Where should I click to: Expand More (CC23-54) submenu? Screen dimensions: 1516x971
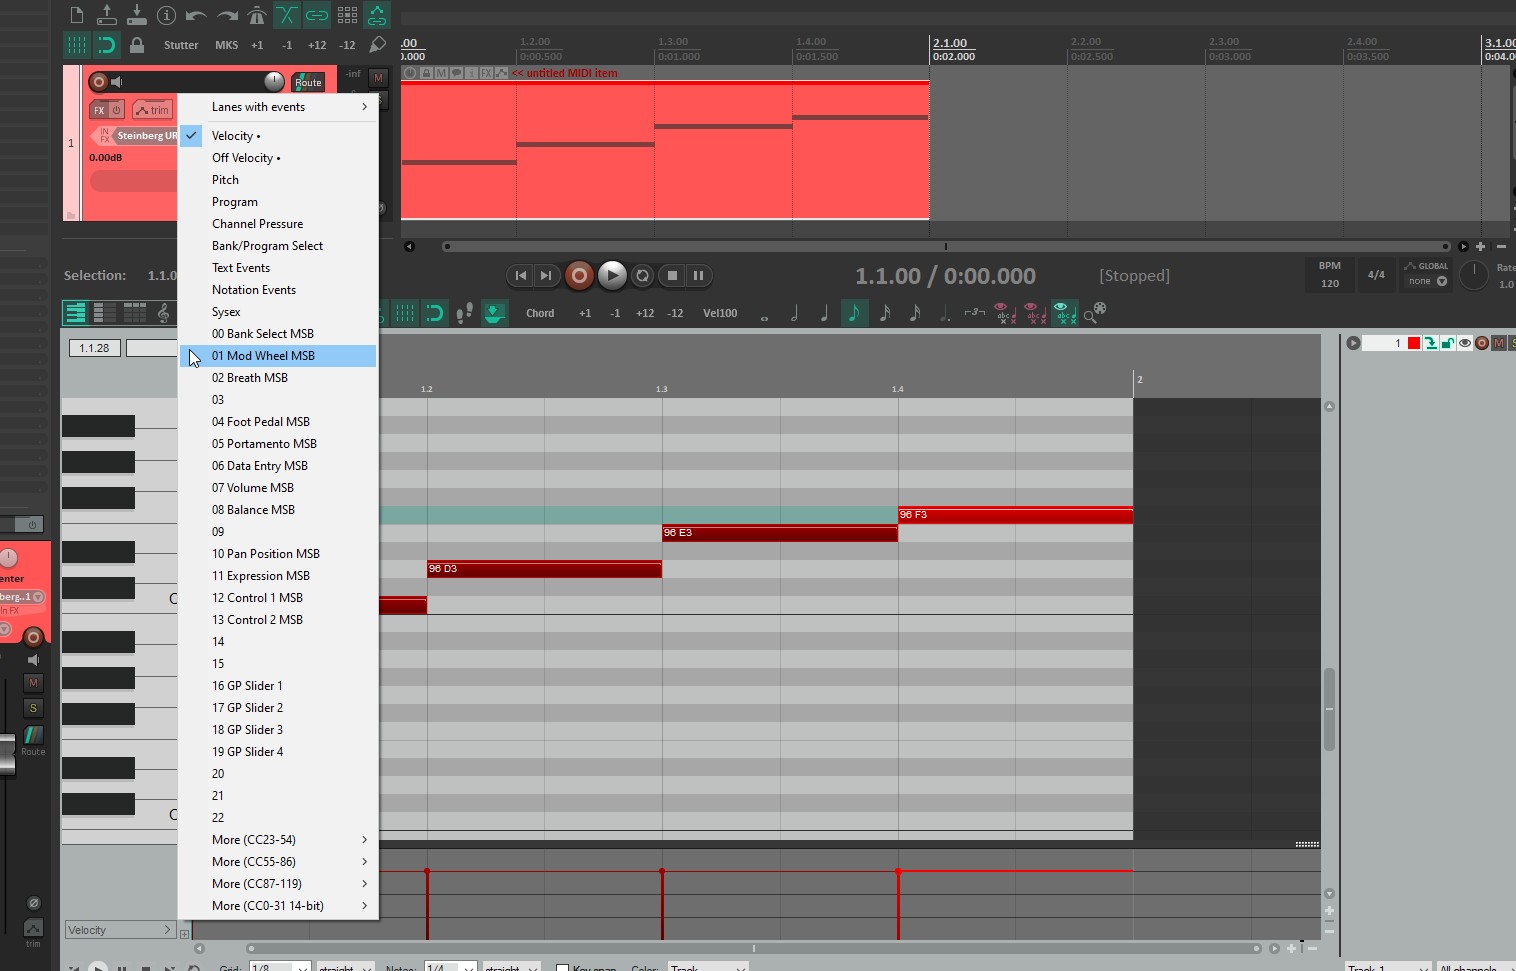pos(279,840)
